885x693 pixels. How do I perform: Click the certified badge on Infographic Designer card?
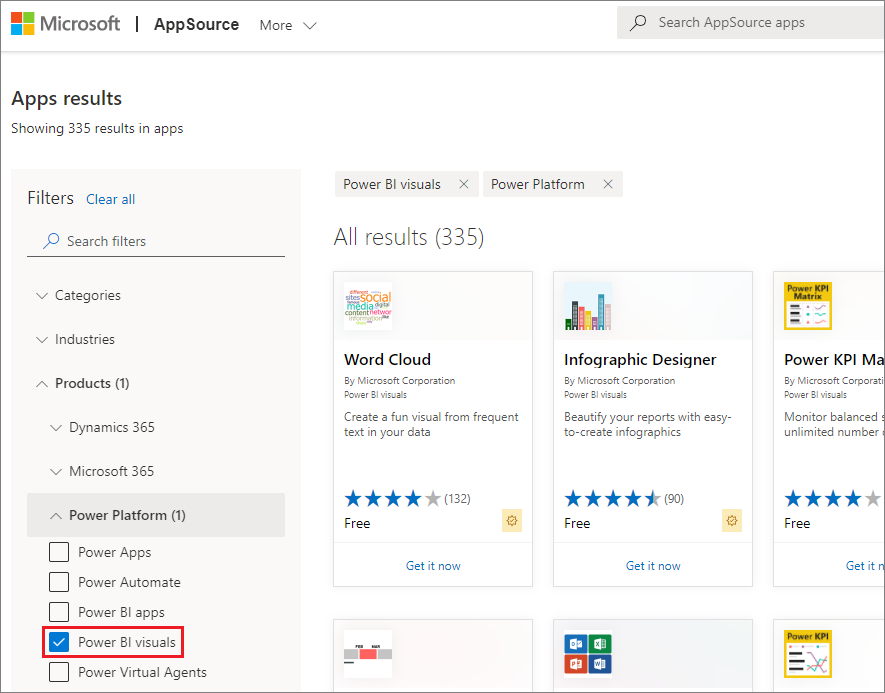[x=732, y=520]
